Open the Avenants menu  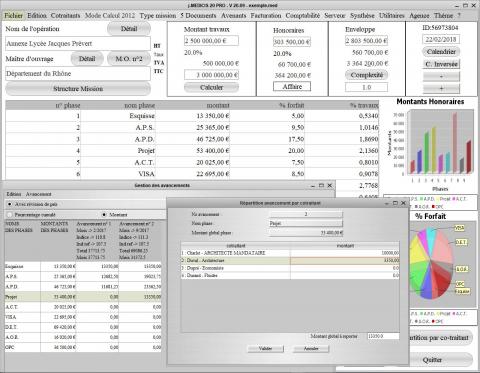[233, 16]
